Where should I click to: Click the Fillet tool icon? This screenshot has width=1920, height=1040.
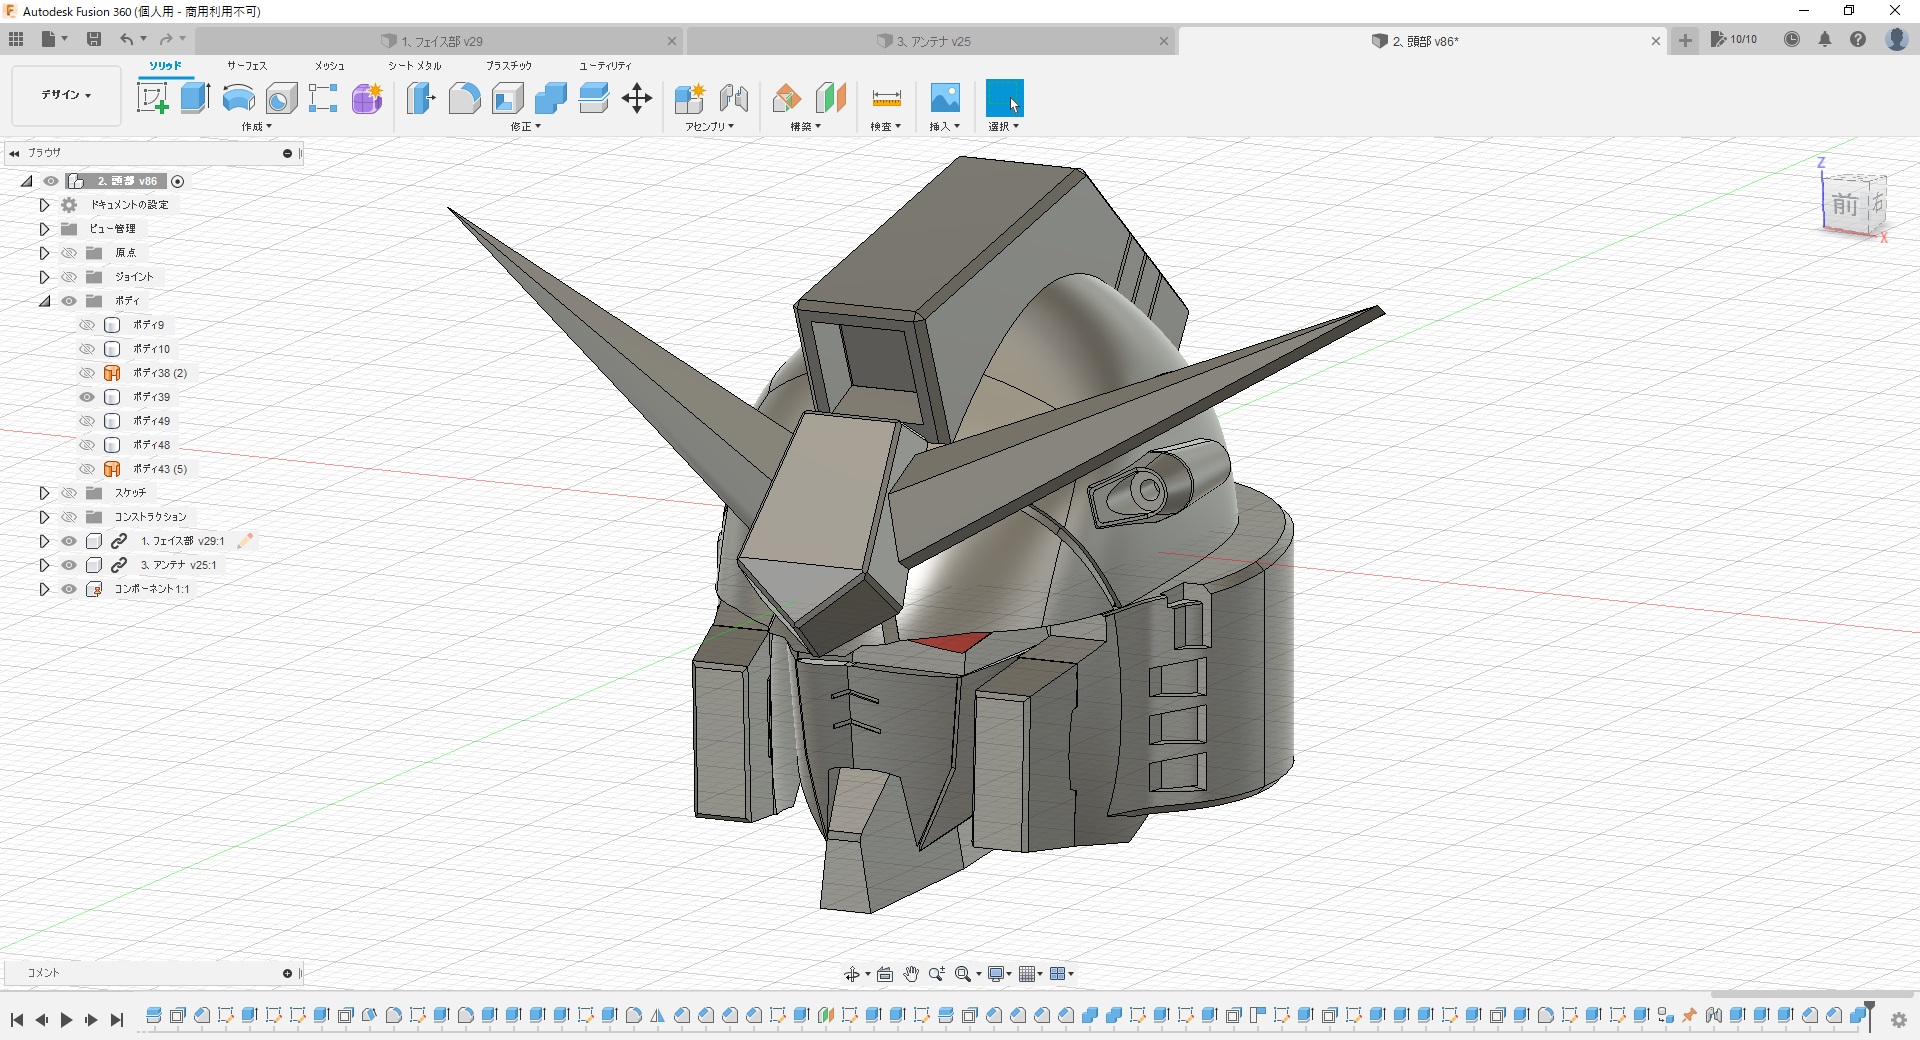[x=464, y=98]
